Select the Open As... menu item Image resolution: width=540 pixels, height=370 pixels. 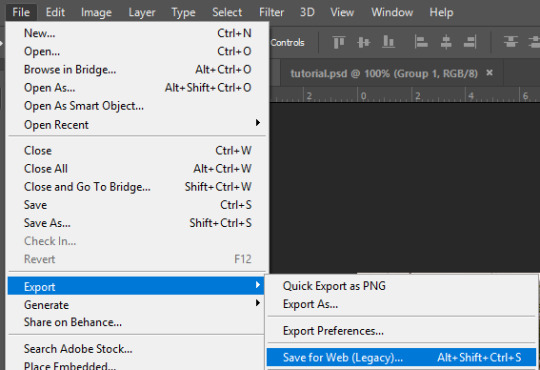tap(137, 88)
